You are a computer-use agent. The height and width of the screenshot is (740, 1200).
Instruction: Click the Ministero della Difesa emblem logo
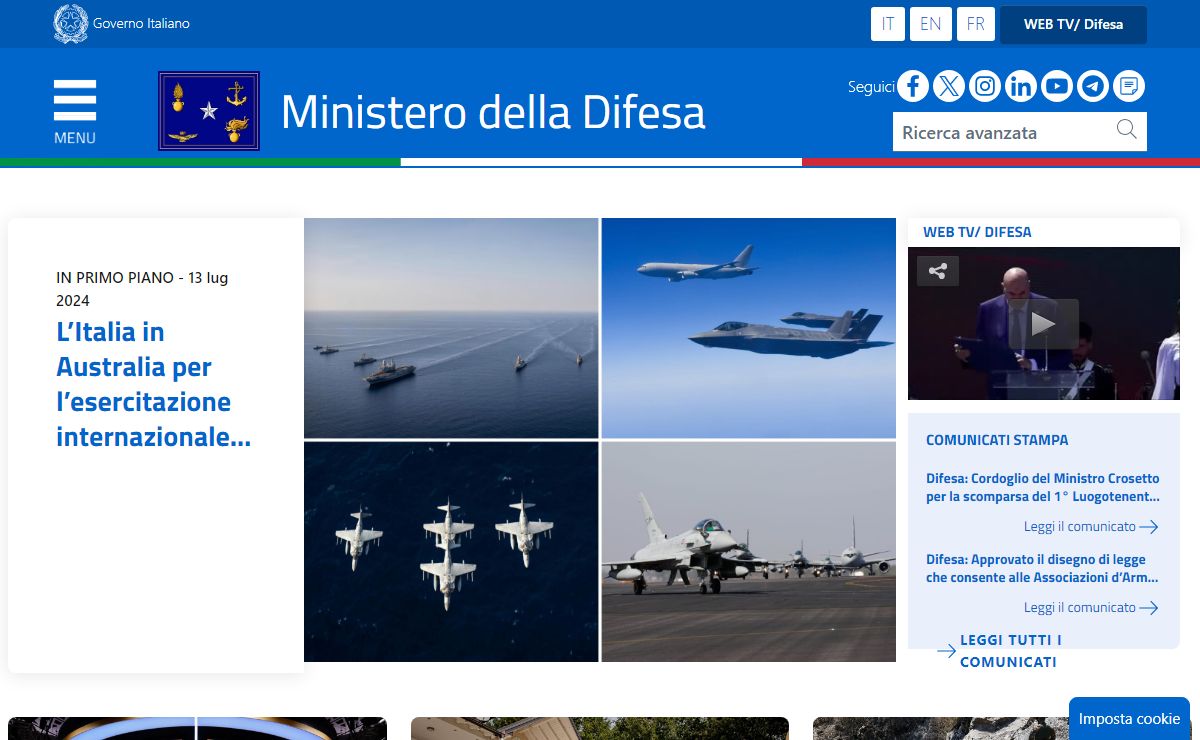[209, 111]
